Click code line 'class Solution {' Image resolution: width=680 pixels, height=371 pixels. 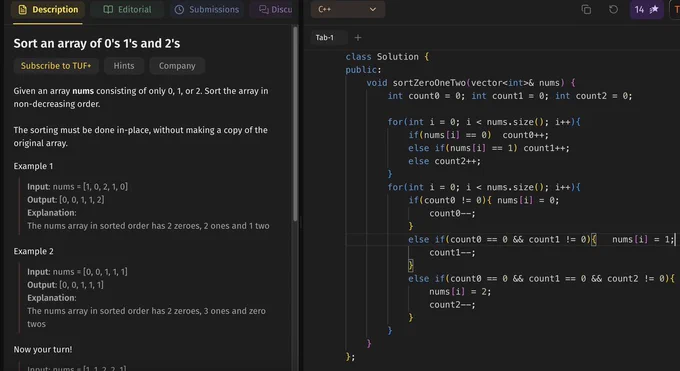387,57
